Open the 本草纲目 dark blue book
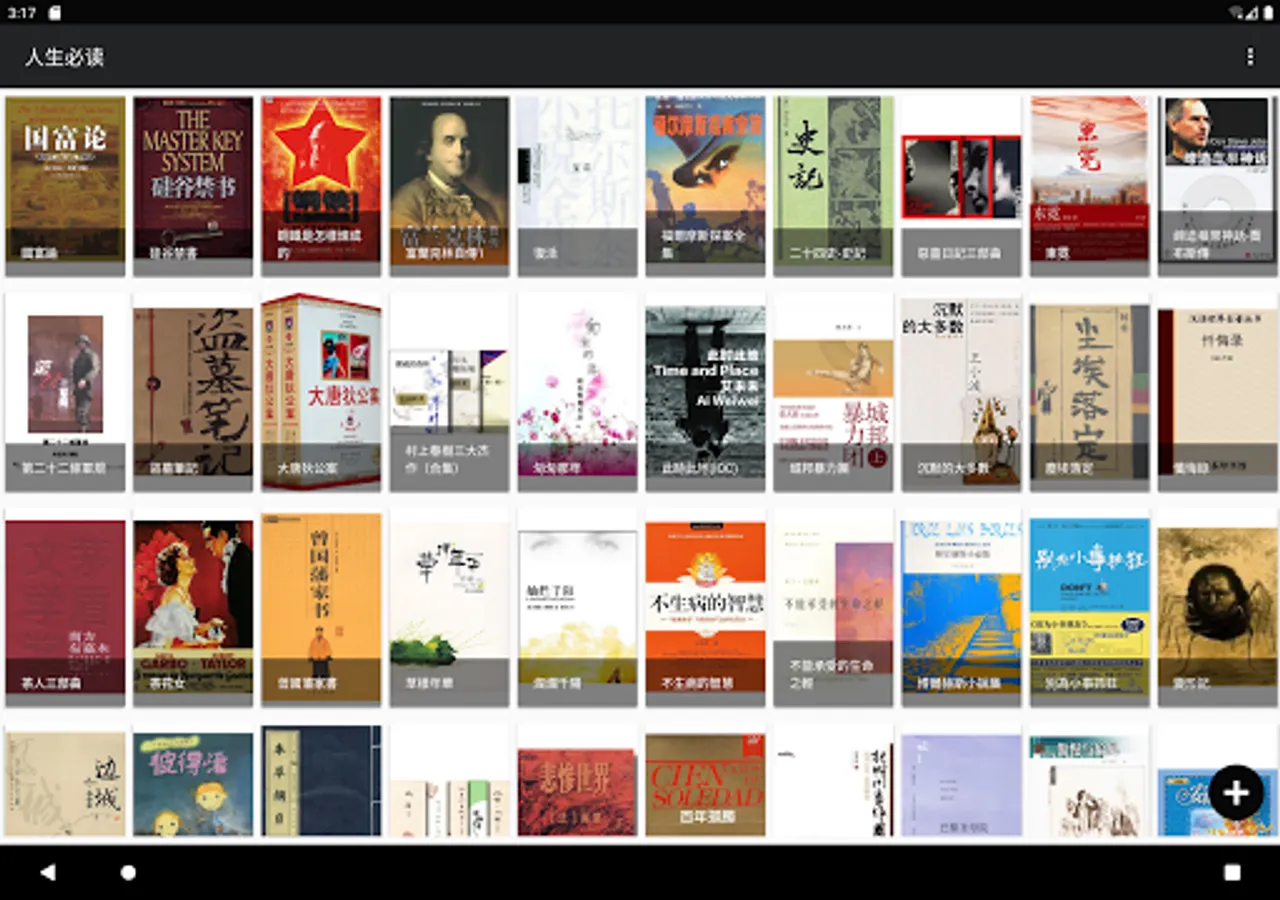The image size is (1280, 900). coord(321,783)
